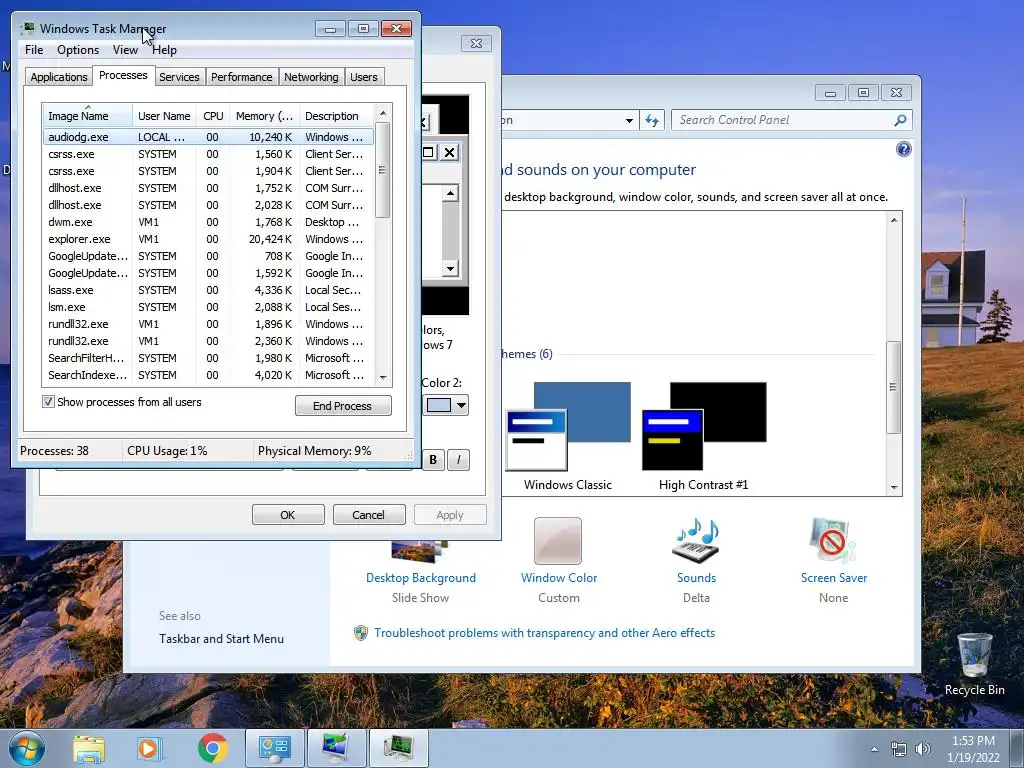
Task: Select the Windows Classic theme
Action: tap(568, 436)
